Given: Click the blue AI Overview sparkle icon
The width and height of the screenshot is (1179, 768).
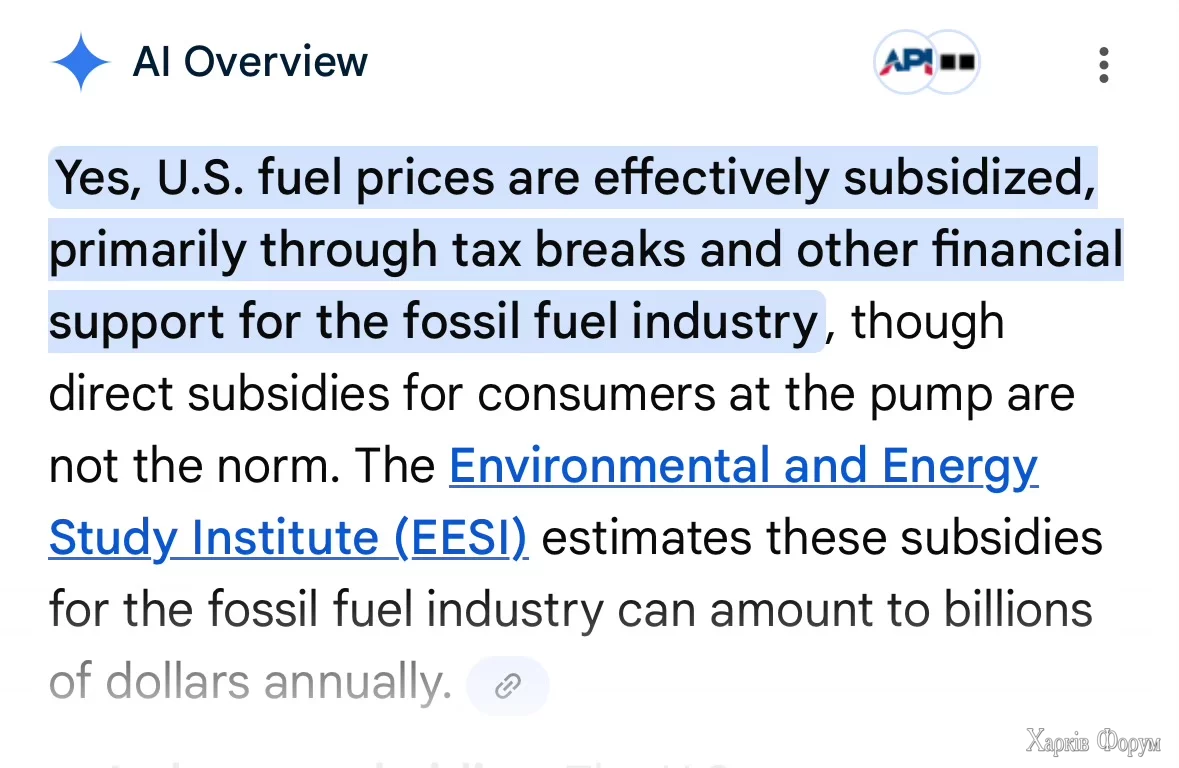Looking at the screenshot, I should 81,62.
